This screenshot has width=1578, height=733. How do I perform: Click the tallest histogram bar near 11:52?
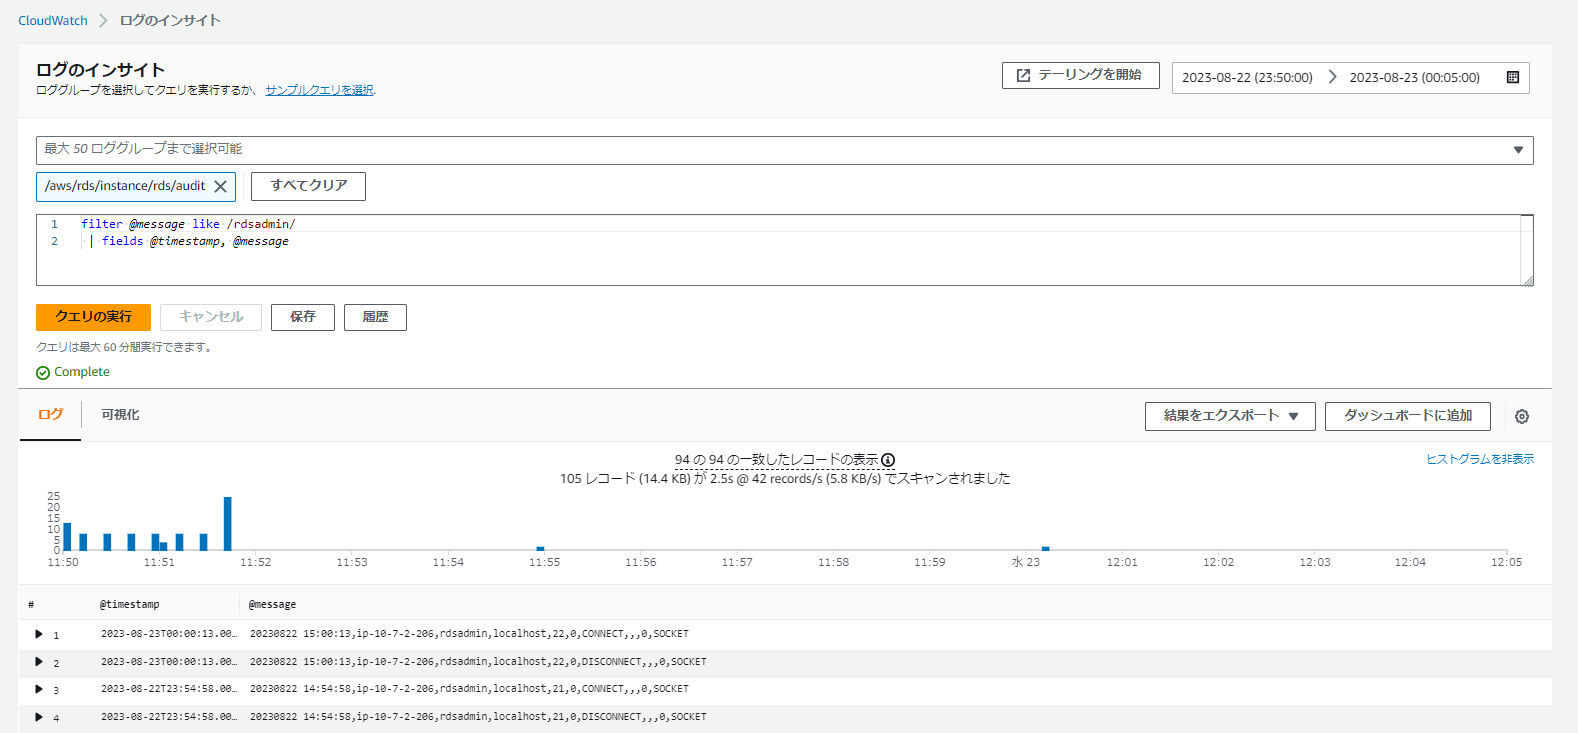tap(228, 523)
